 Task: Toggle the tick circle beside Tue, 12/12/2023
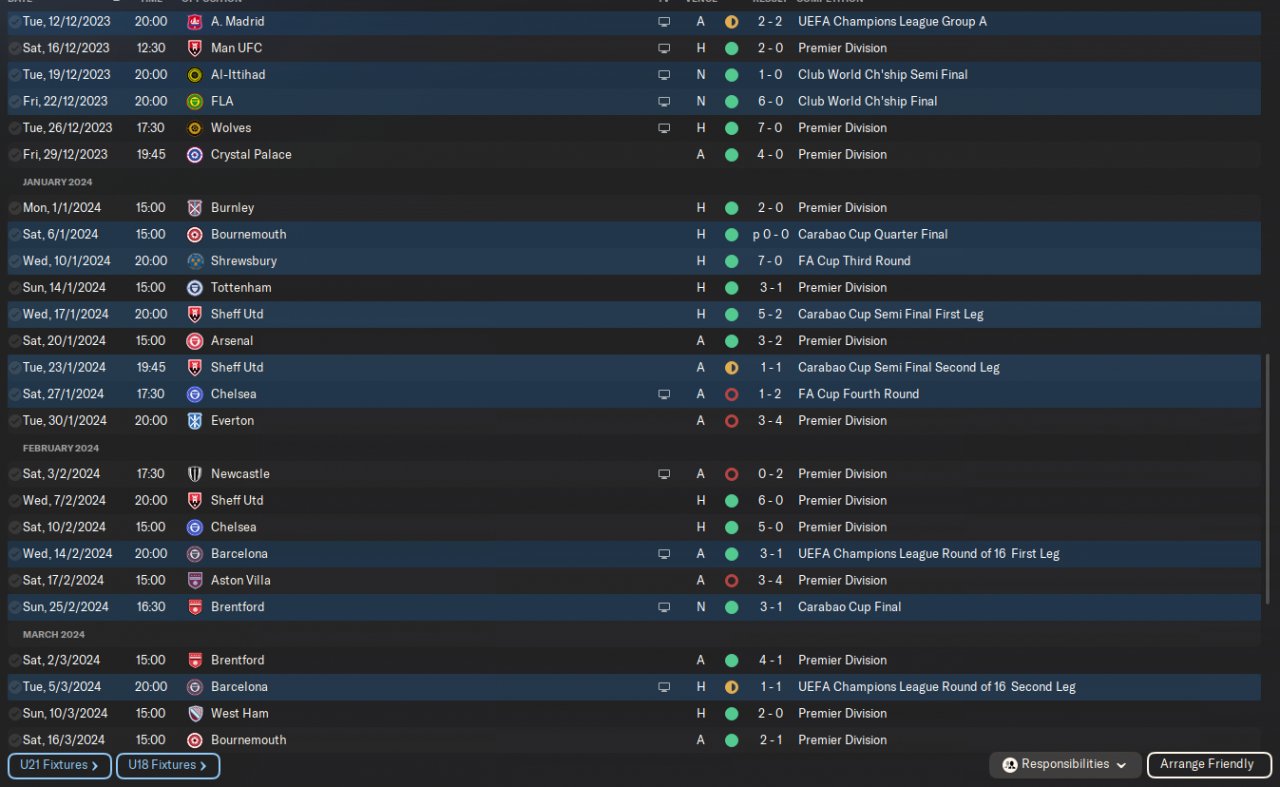pyautogui.click(x=14, y=21)
